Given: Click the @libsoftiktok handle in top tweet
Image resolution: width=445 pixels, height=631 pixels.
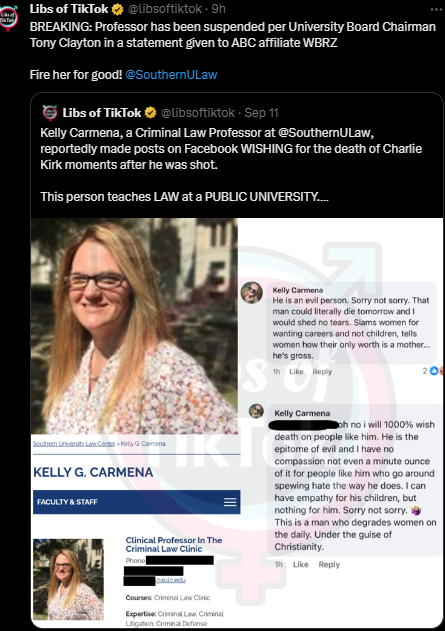Looking at the screenshot, I should pos(165,9).
